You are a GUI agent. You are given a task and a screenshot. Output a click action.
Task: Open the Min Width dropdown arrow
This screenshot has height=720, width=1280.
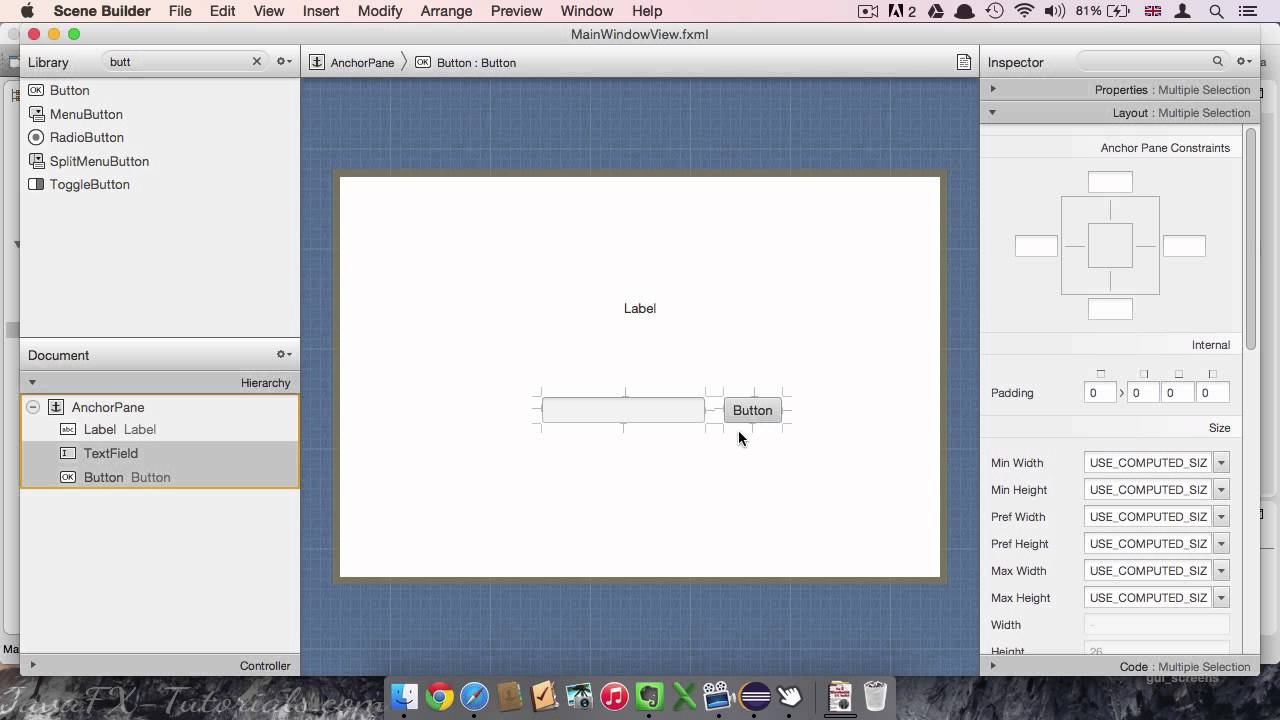[x=1221, y=463]
